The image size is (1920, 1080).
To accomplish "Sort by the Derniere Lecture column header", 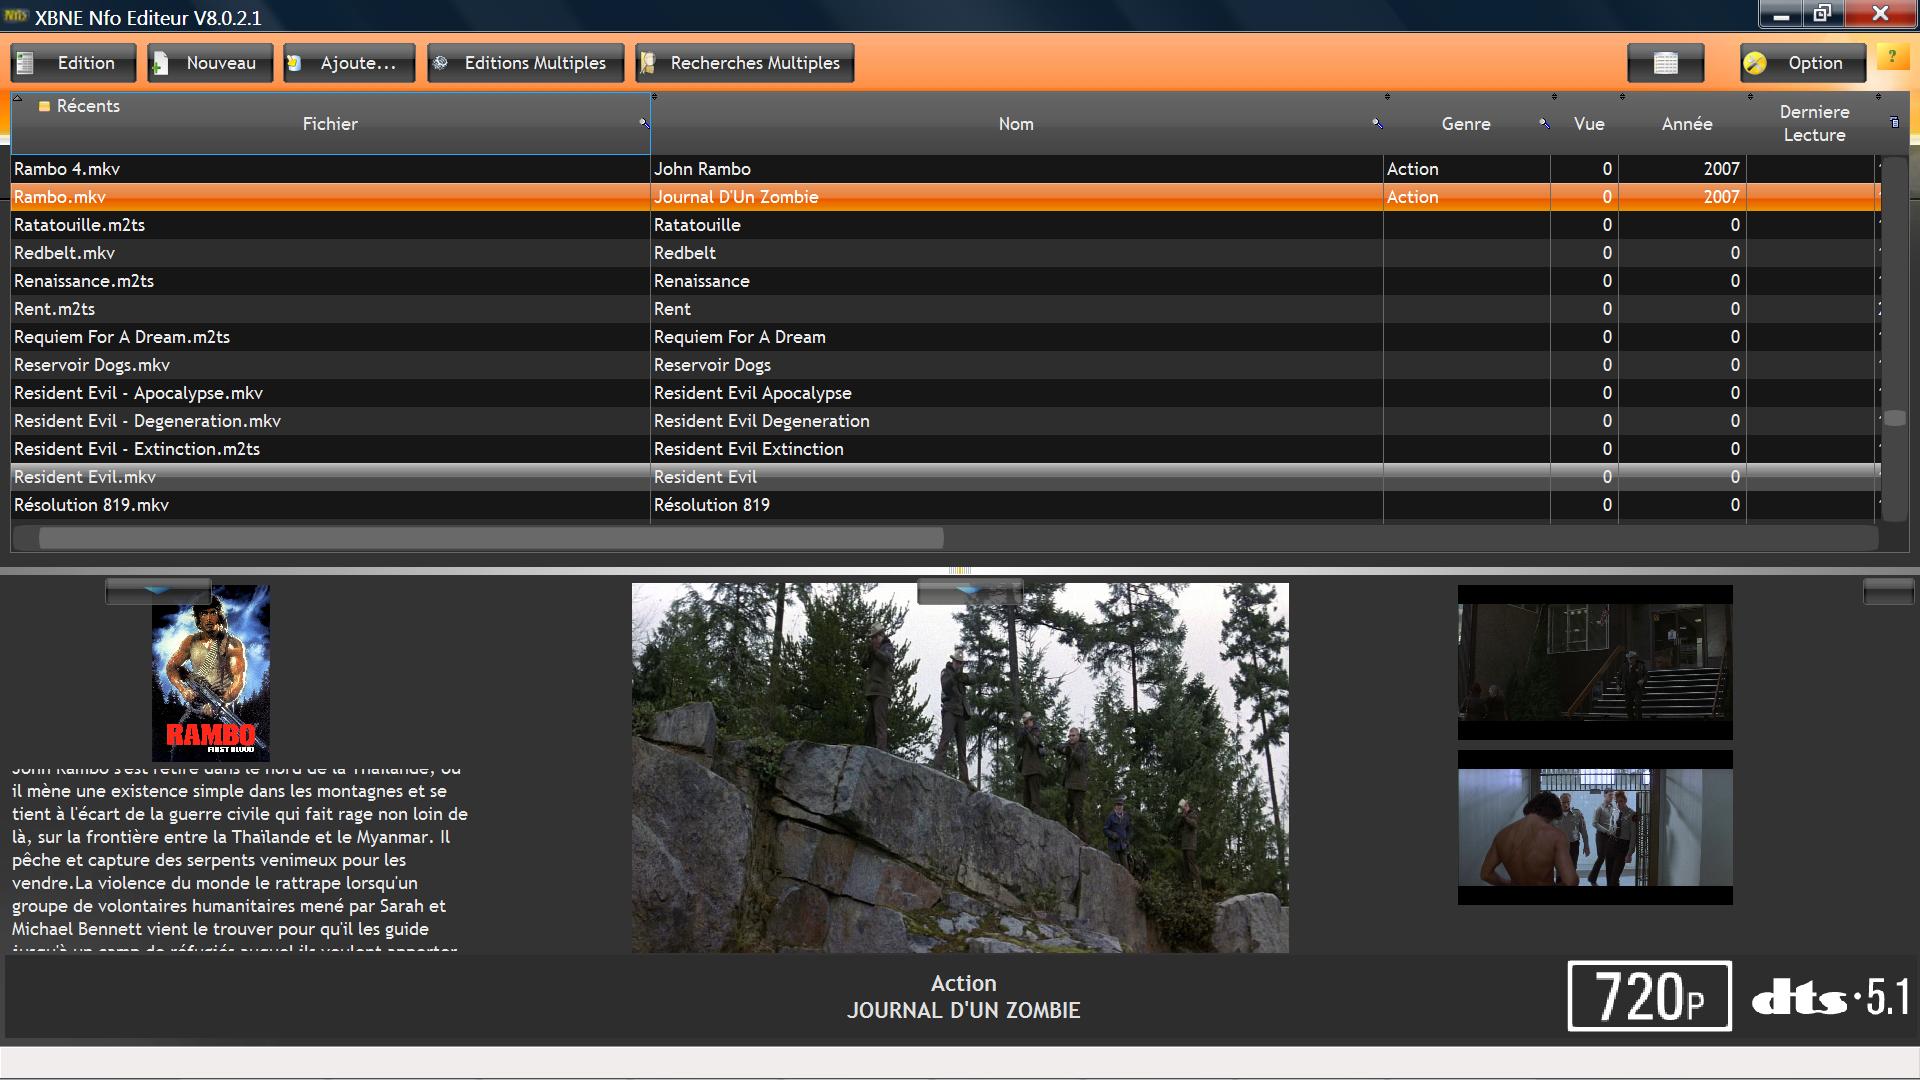I will [1814, 124].
